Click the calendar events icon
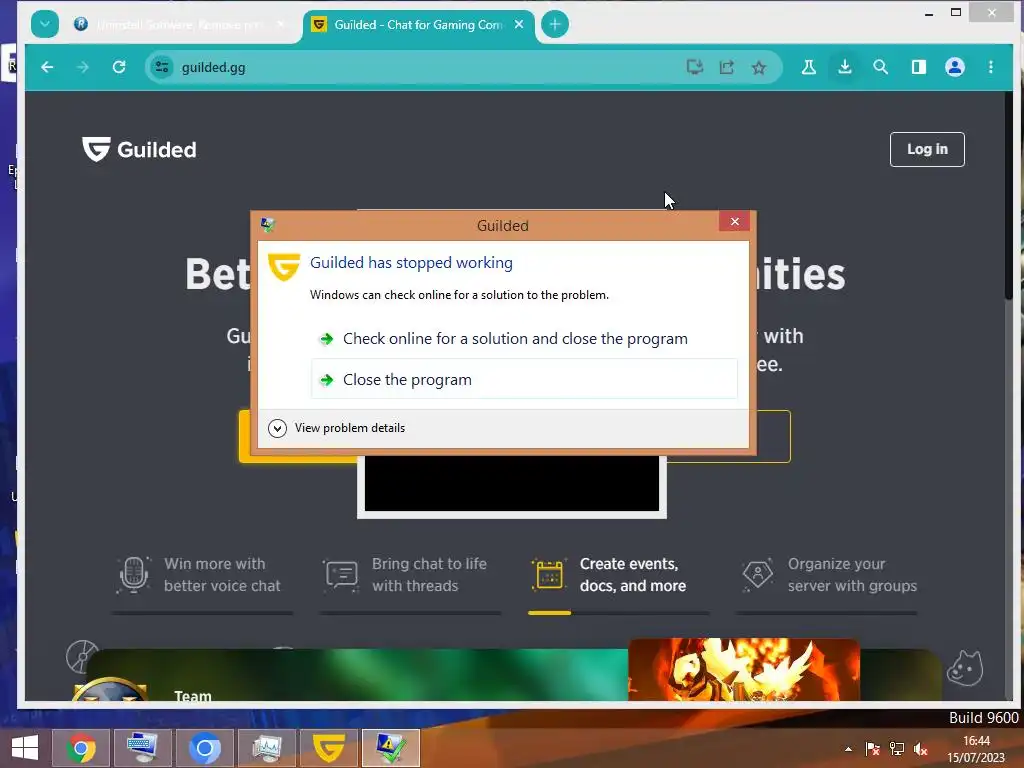 549,575
